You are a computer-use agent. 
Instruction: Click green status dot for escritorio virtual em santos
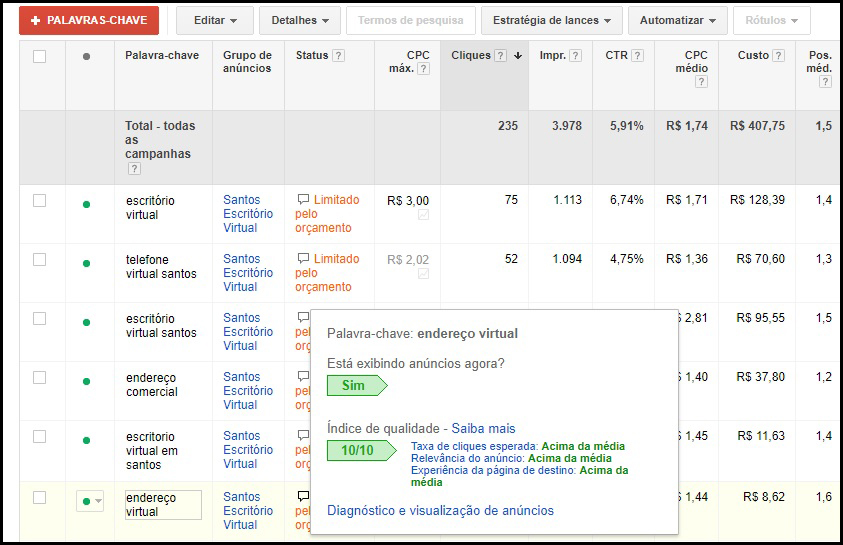(87, 440)
